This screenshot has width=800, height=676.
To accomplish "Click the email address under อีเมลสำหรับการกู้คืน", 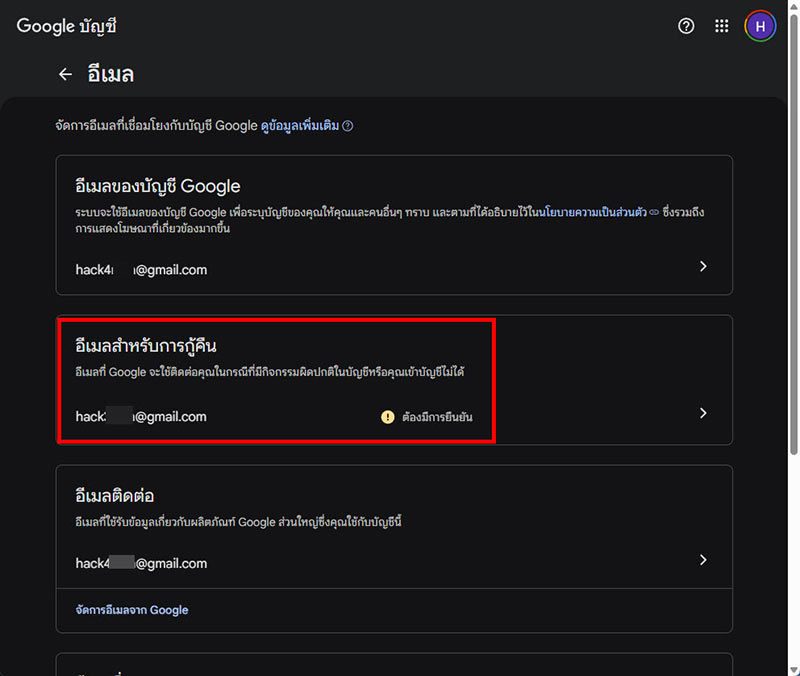I will tap(141, 417).
